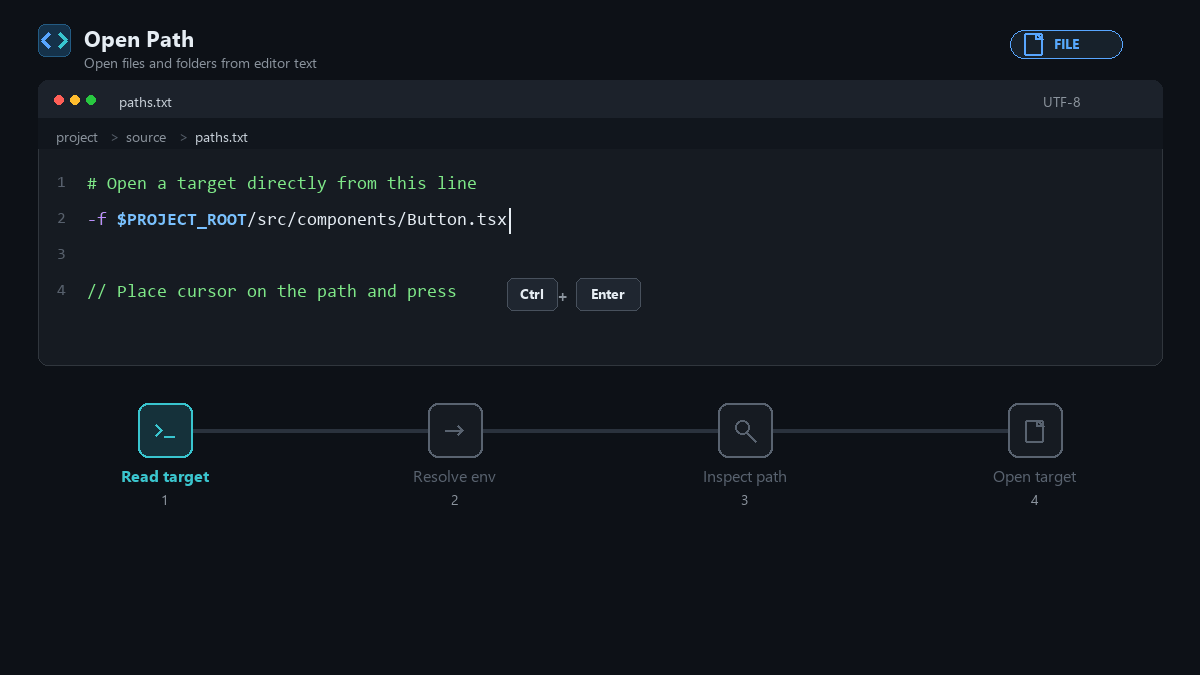Click the 'Resolve env' step label

455,477
